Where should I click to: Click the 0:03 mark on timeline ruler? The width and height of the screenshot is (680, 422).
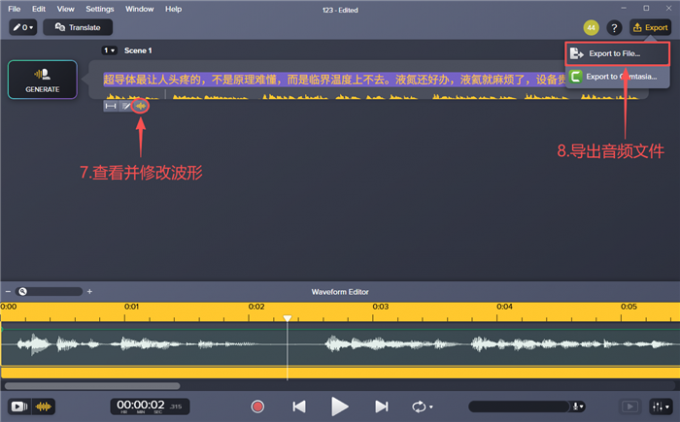click(x=380, y=307)
